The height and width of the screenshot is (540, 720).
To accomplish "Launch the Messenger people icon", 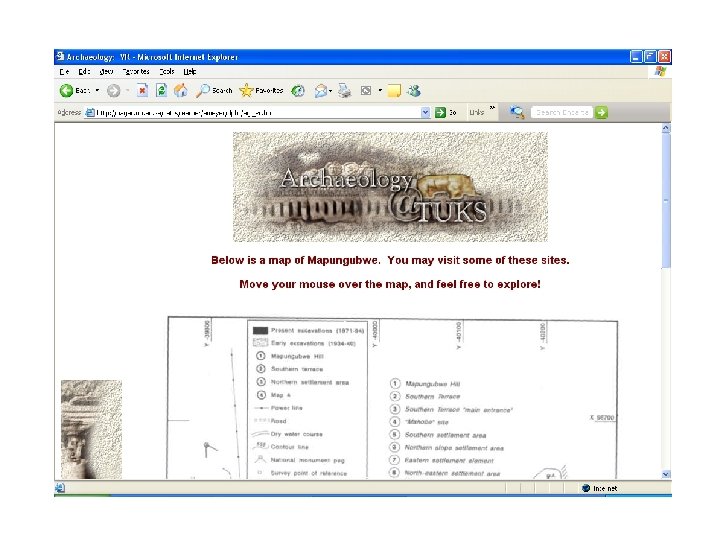I will 414,90.
